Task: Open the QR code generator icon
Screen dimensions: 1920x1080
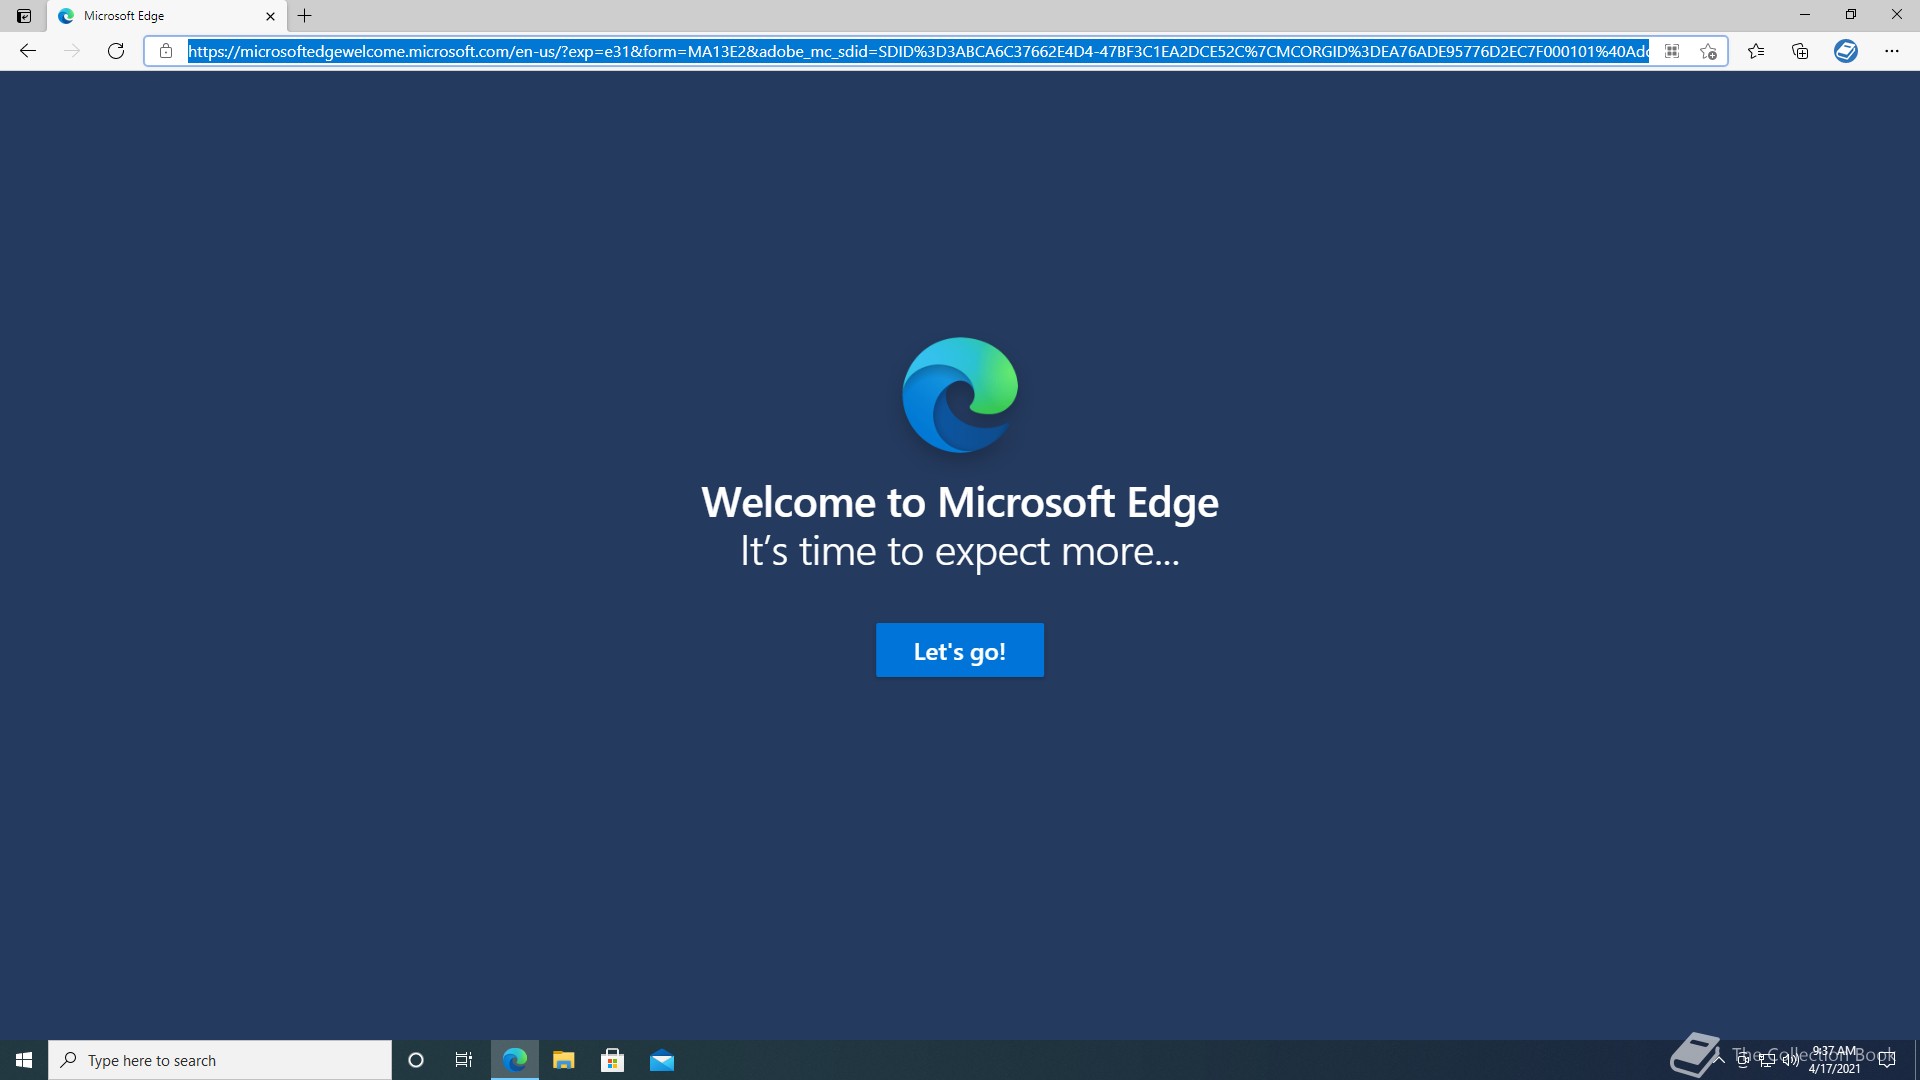Action: (1671, 51)
